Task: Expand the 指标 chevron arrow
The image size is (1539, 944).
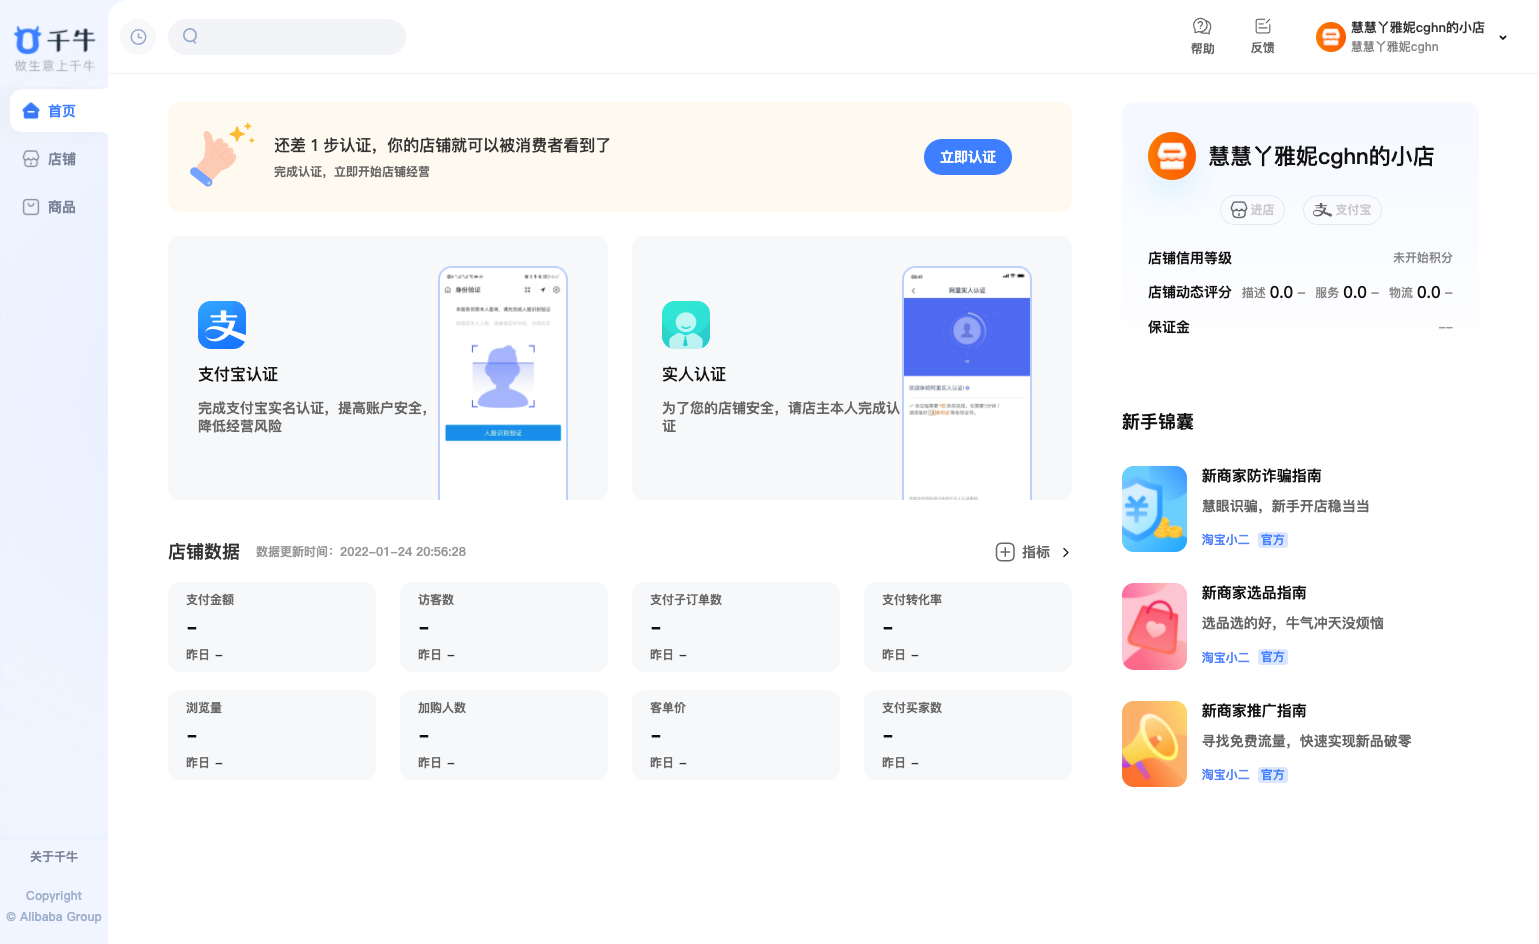Action: 1066,552
